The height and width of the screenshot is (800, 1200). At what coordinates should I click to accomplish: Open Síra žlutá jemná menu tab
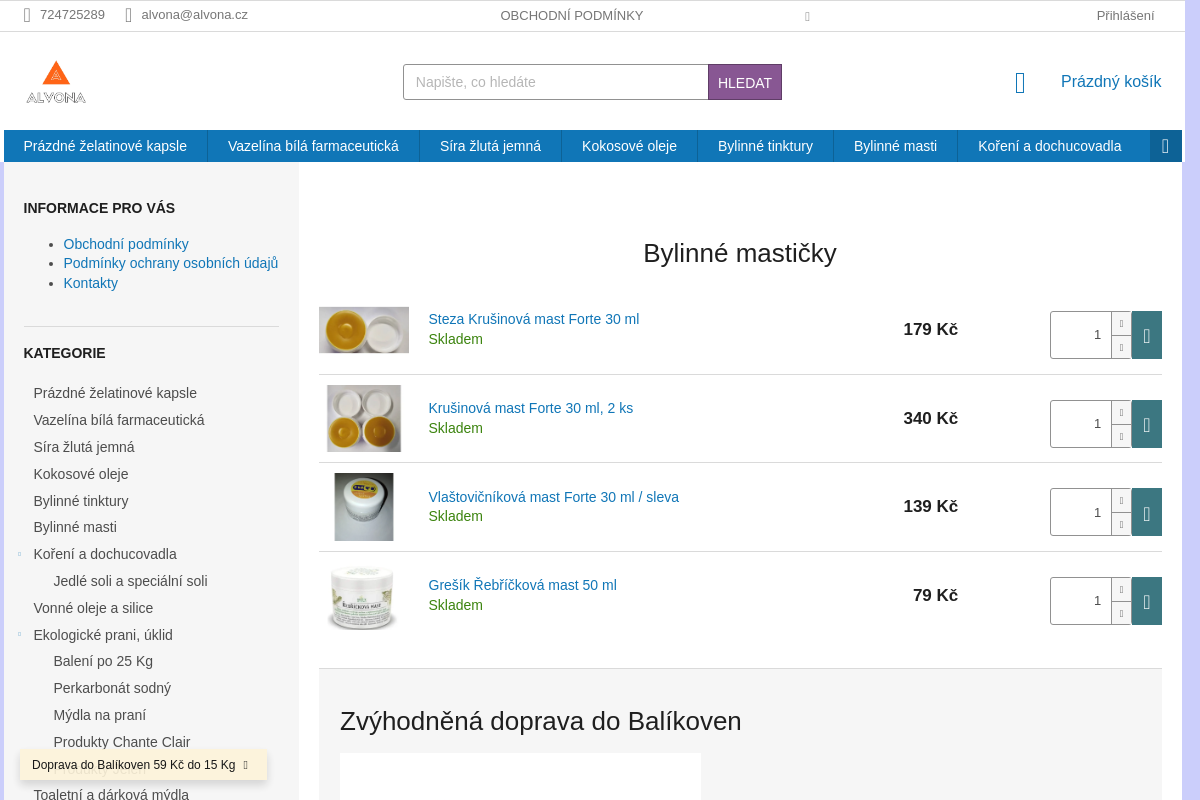(490, 146)
